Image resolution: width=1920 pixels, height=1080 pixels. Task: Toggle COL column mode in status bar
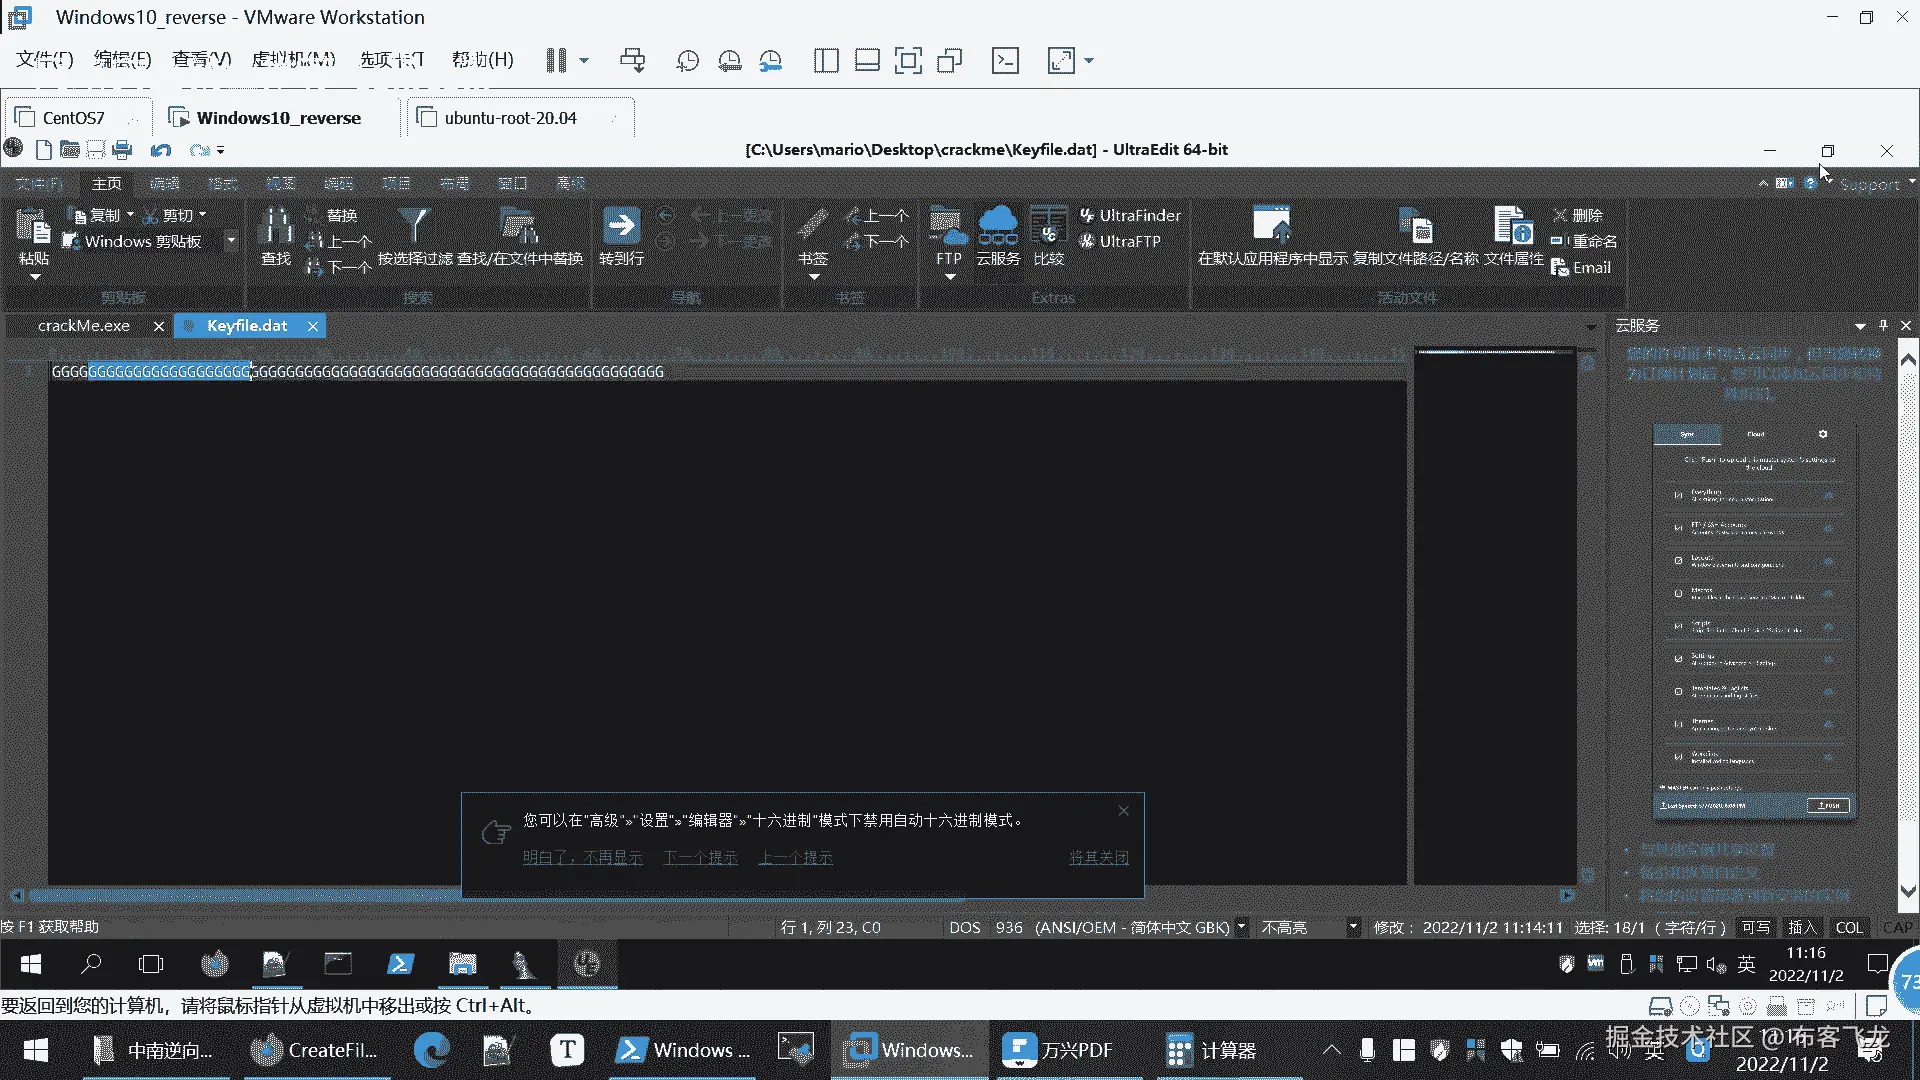[x=1849, y=927]
